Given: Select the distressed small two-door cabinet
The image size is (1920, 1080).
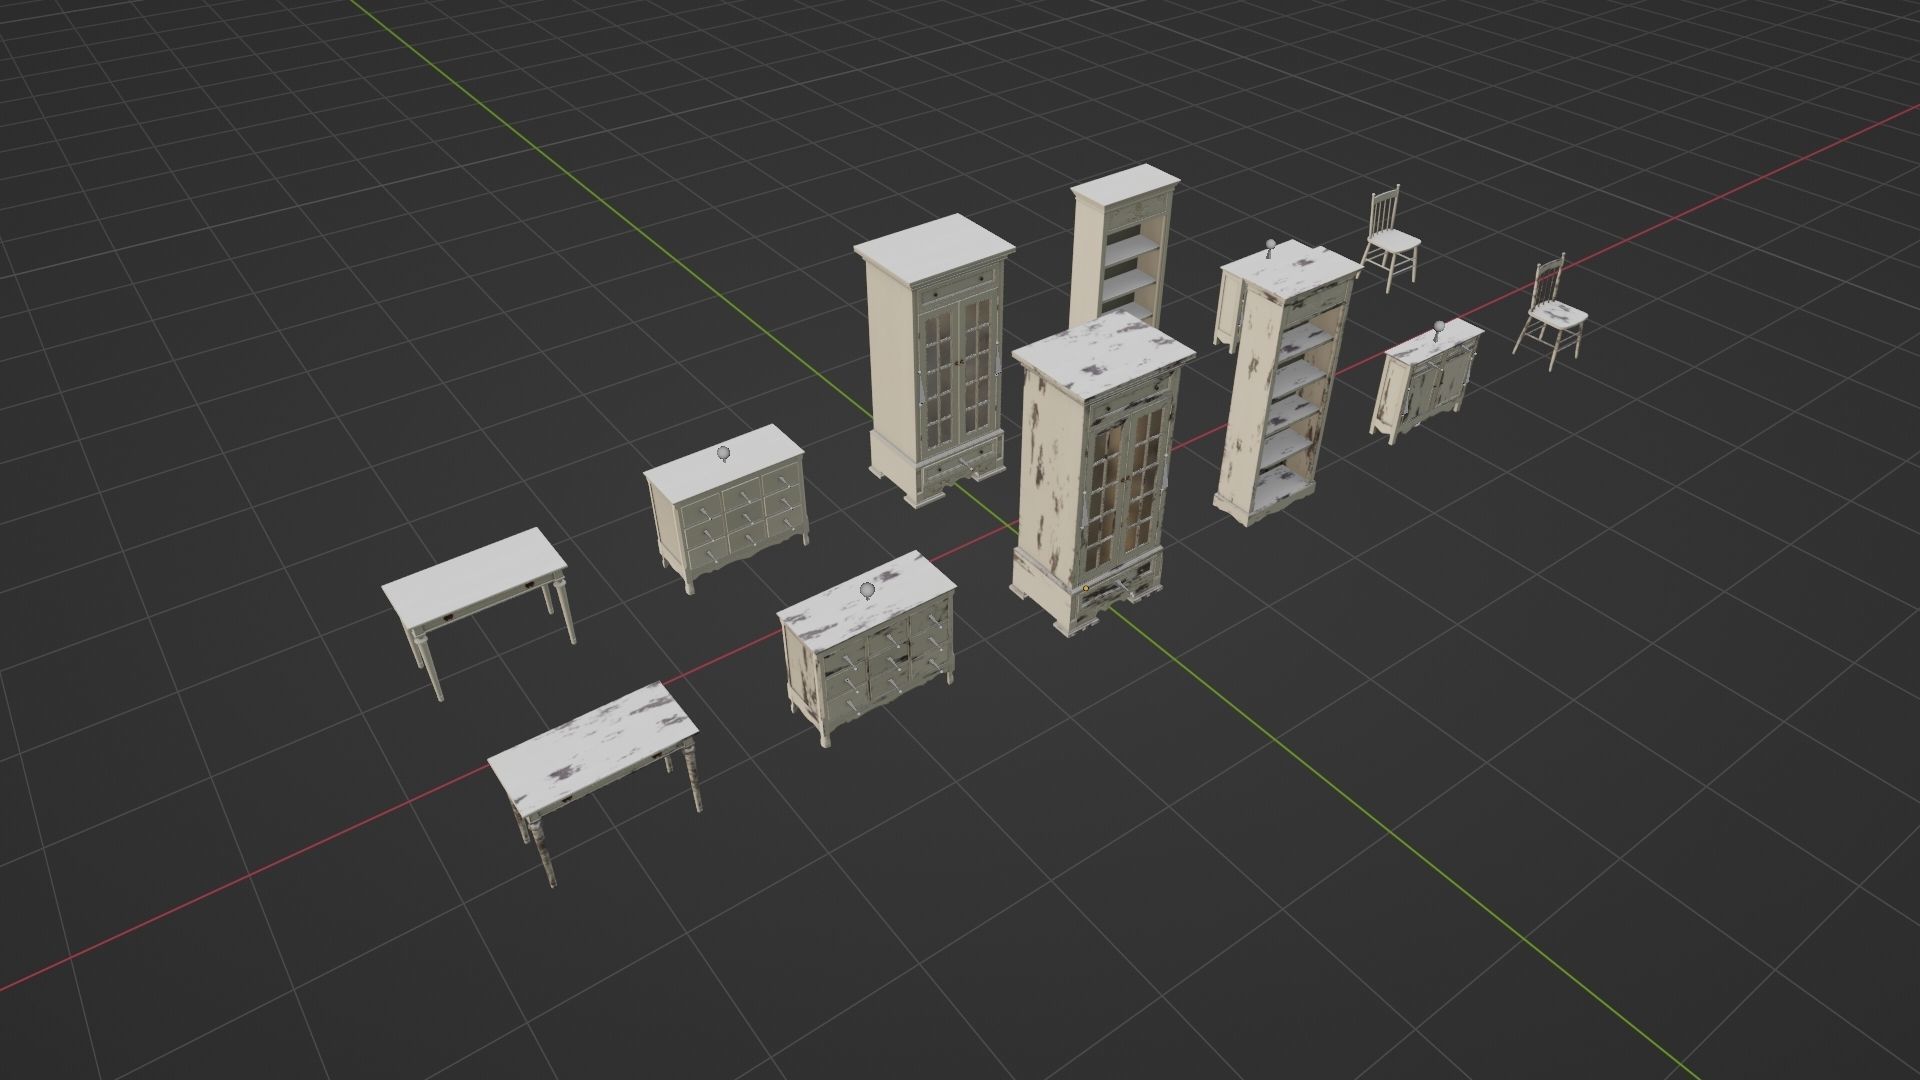Looking at the screenshot, I should (1427, 383).
